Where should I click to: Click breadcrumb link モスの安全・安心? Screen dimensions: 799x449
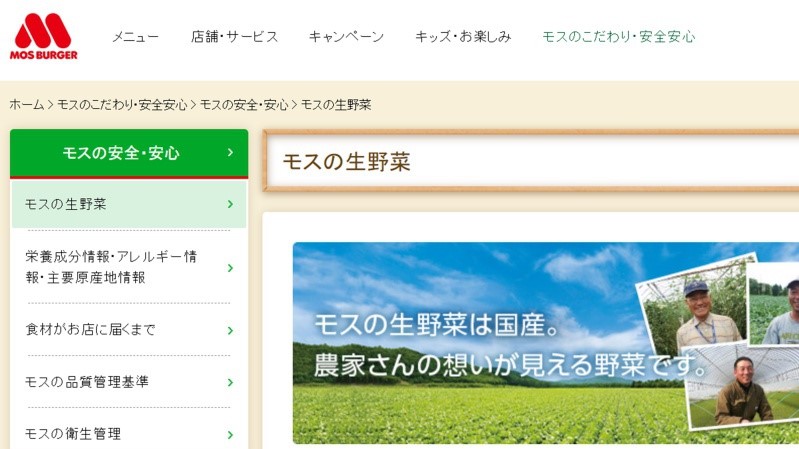(x=244, y=104)
